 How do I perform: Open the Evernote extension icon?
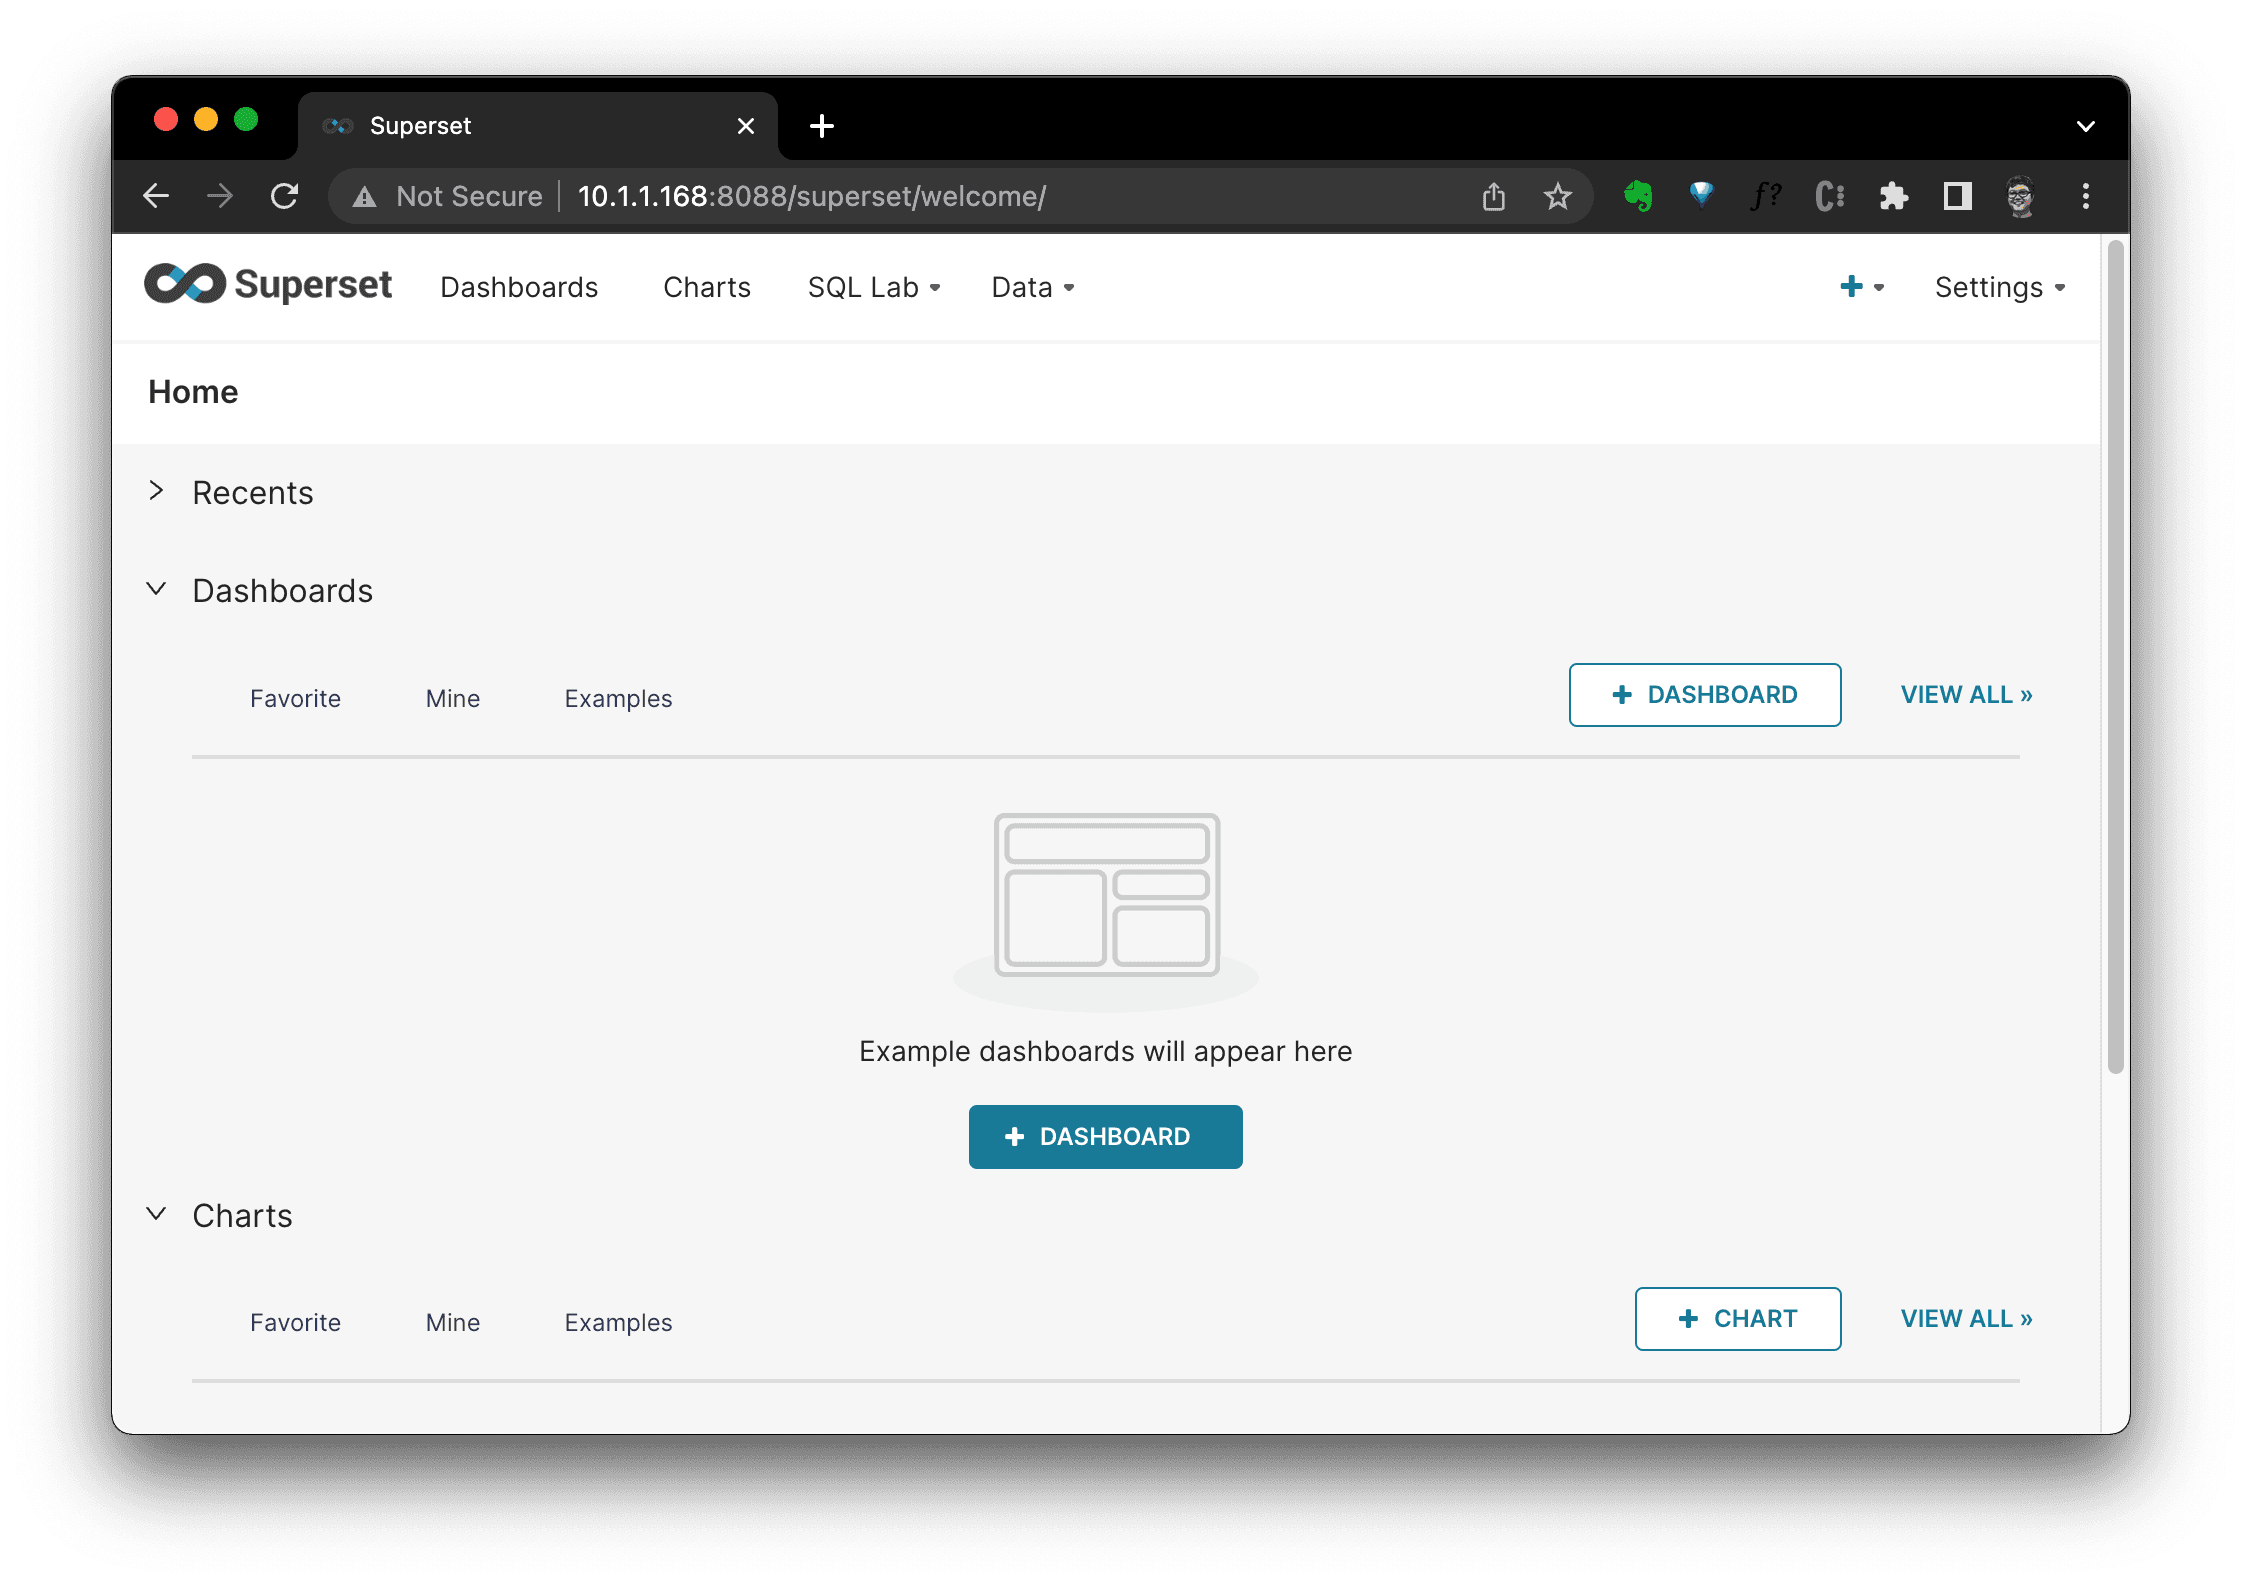pyautogui.click(x=1637, y=196)
